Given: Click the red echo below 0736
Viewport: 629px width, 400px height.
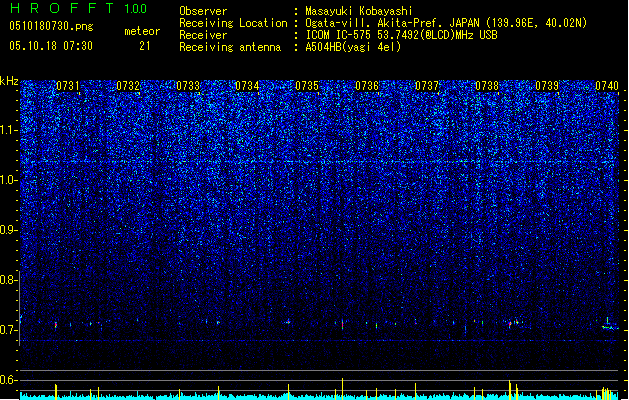Looking at the screenshot, I should click(342, 324).
